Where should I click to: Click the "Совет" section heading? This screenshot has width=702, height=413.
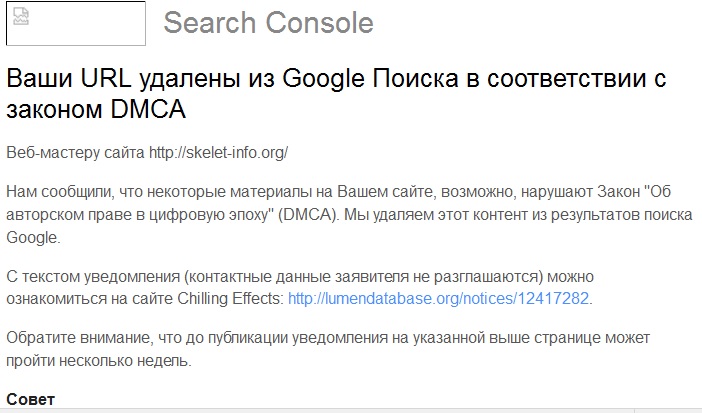[31, 400]
